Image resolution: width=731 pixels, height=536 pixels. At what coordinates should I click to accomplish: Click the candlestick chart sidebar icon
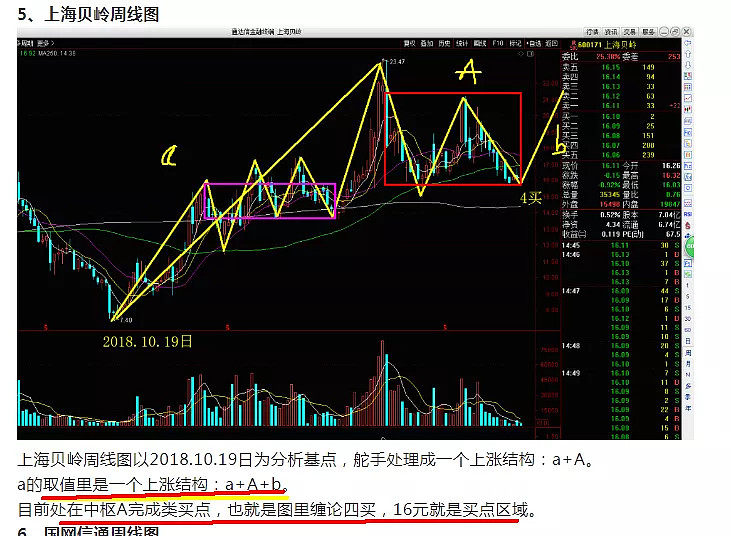tap(688, 109)
